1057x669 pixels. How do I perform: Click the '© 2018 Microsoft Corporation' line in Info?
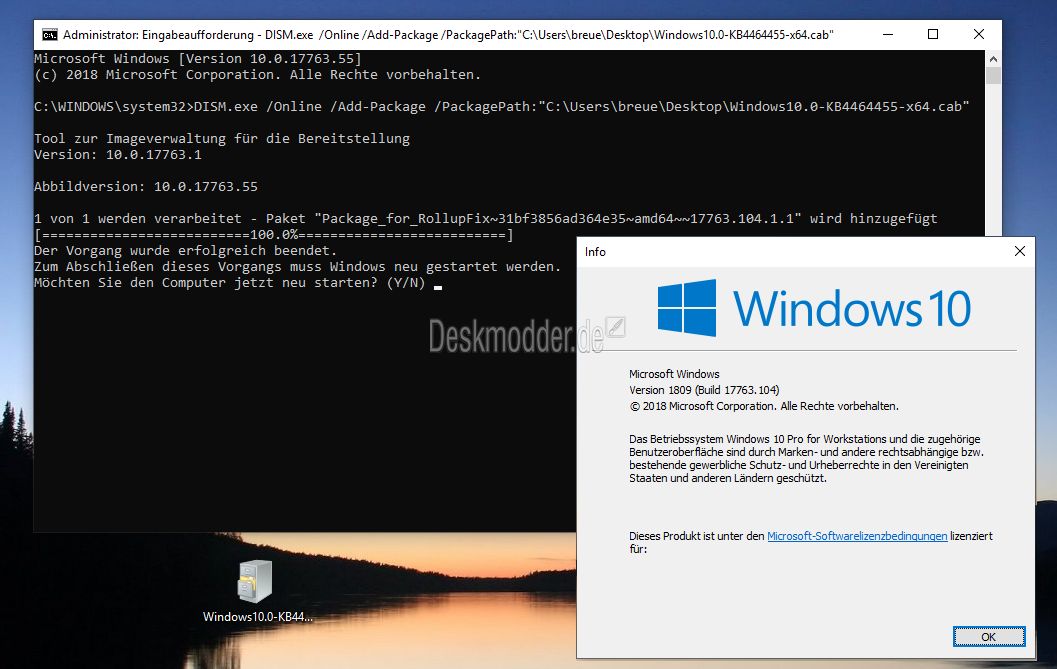[x=764, y=406]
